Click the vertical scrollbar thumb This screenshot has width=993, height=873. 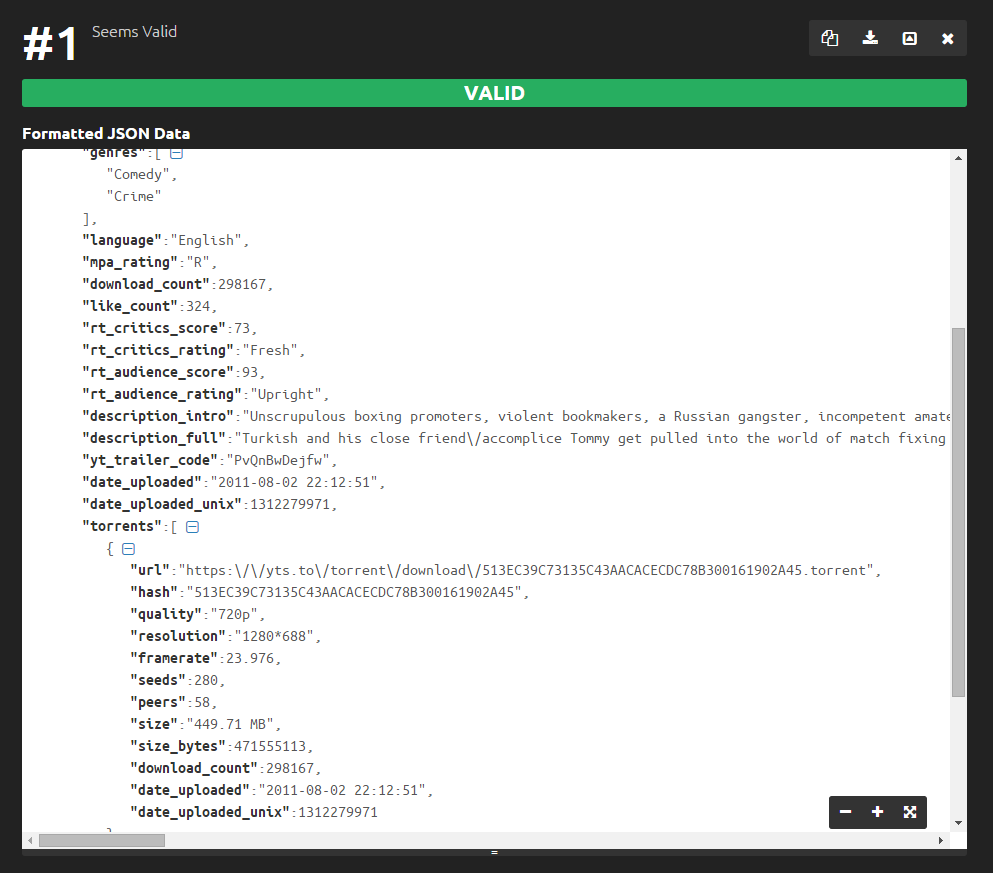[958, 510]
